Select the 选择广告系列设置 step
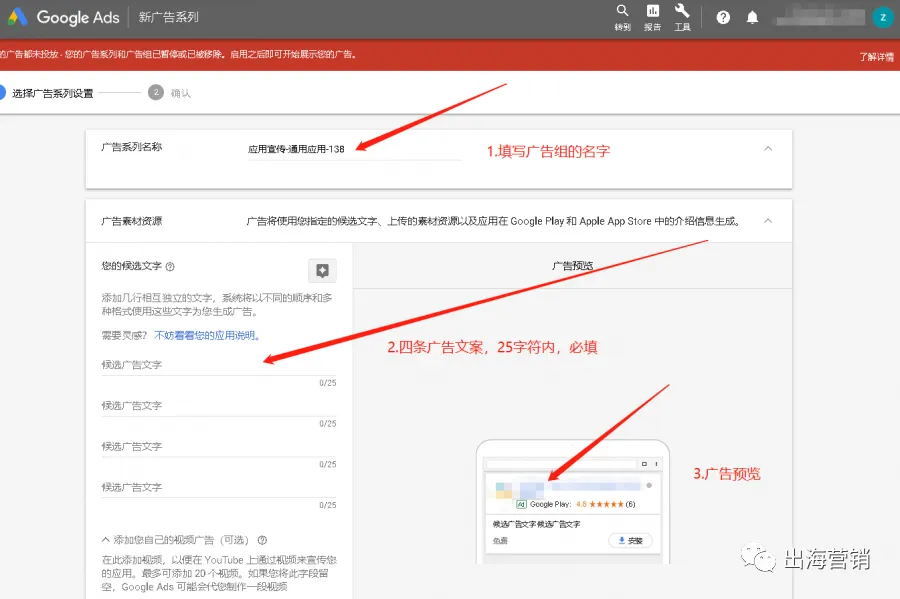 pyautogui.click(x=52, y=93)
